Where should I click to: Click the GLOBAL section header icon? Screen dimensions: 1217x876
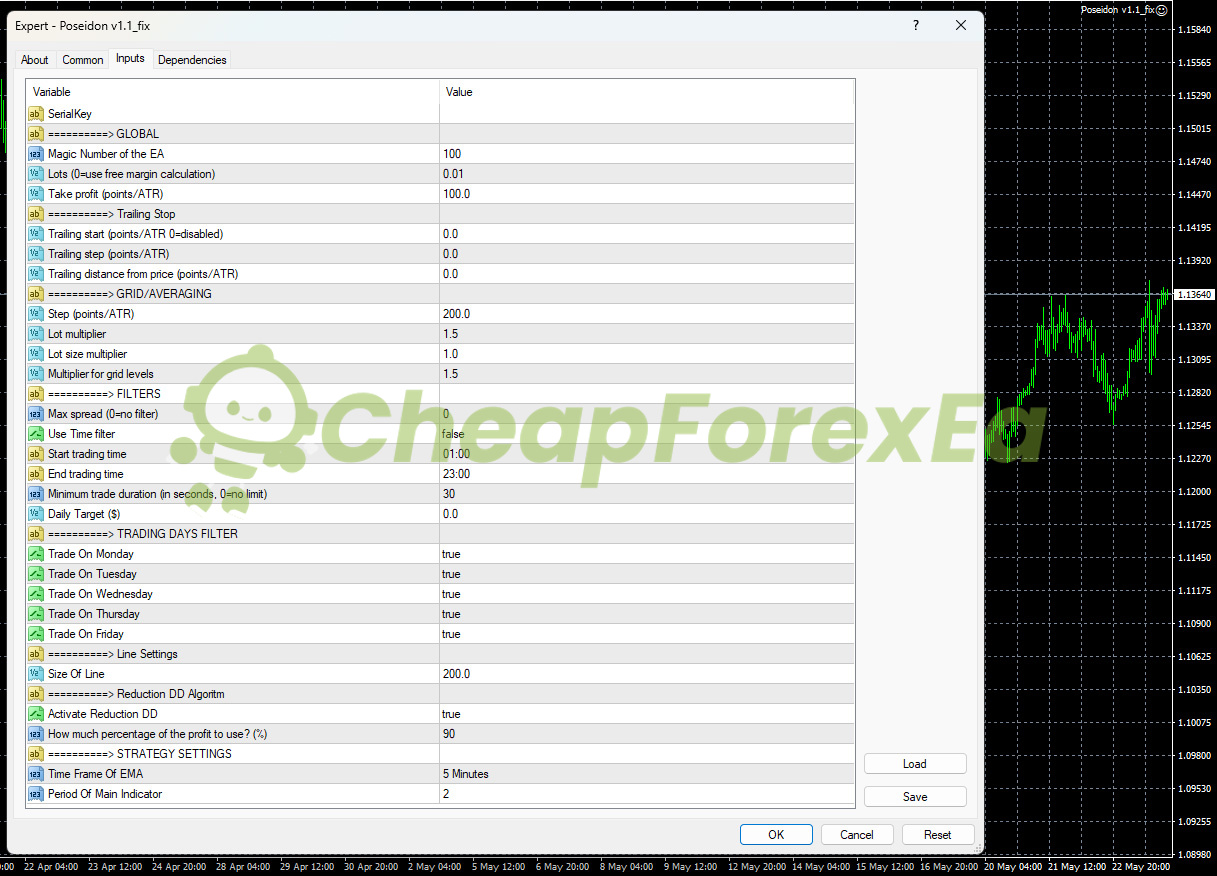tap(35, 134)
